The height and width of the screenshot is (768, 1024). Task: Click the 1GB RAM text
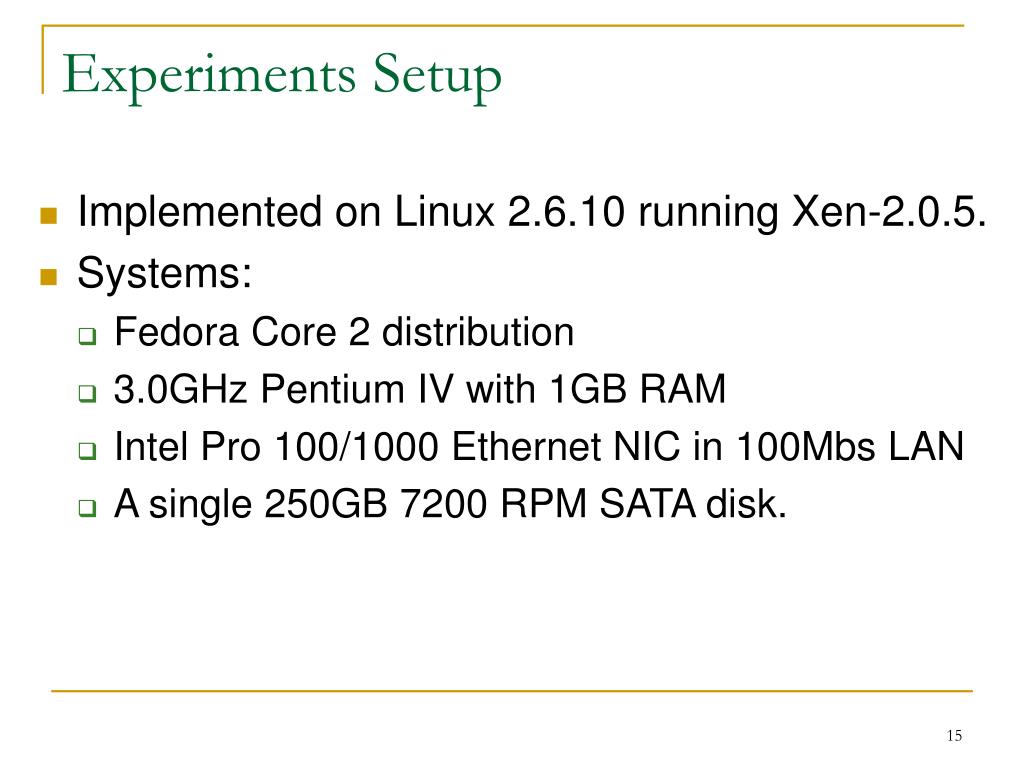[x=637, y=389]
